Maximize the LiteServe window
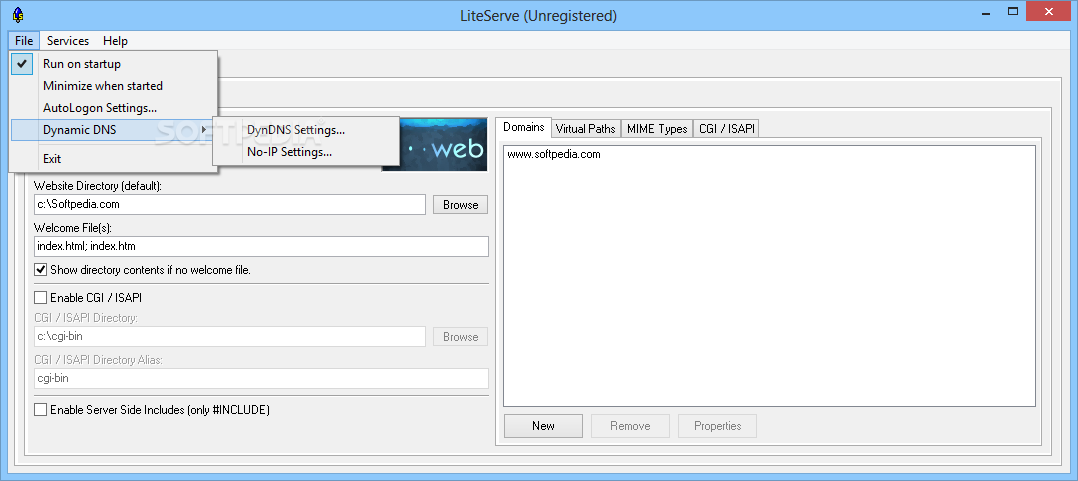 1013,11
